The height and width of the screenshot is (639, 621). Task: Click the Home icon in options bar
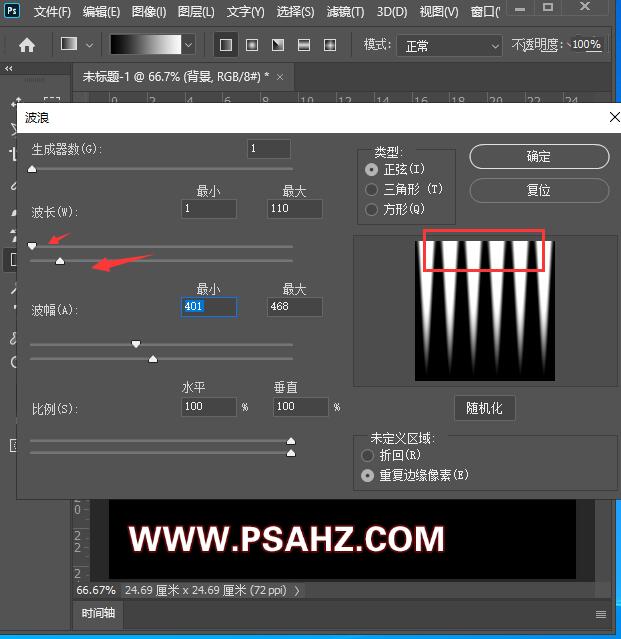pyautogui.click(x=27, y=45)
